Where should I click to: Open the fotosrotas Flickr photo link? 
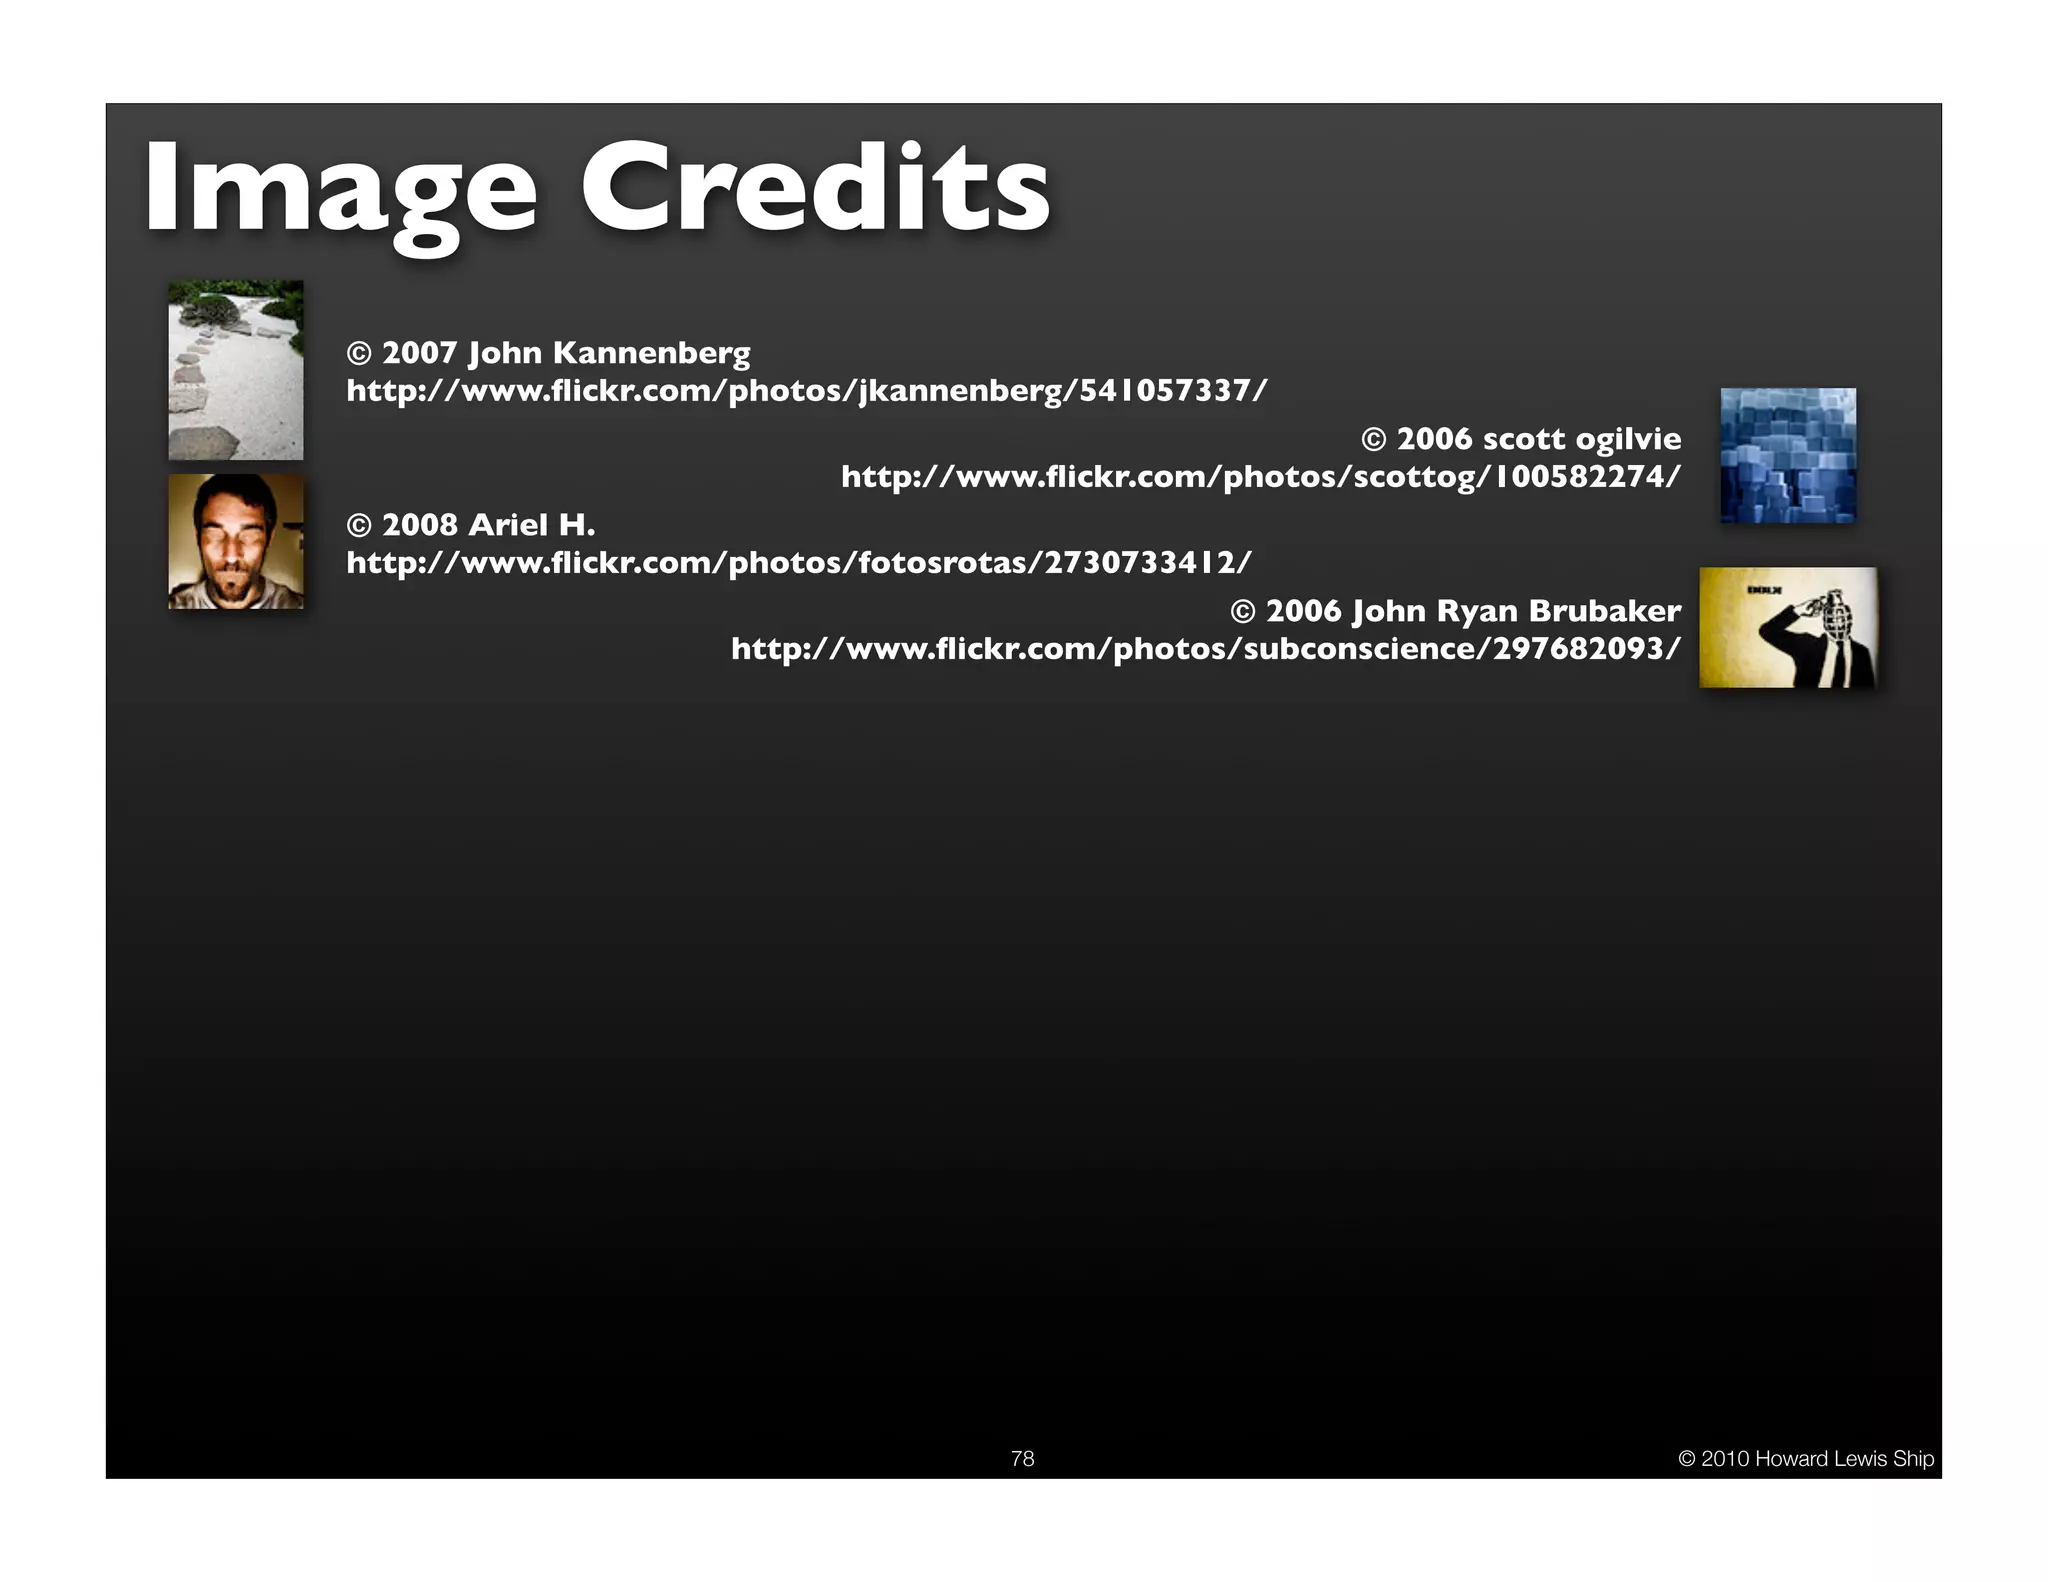(798, 562)
